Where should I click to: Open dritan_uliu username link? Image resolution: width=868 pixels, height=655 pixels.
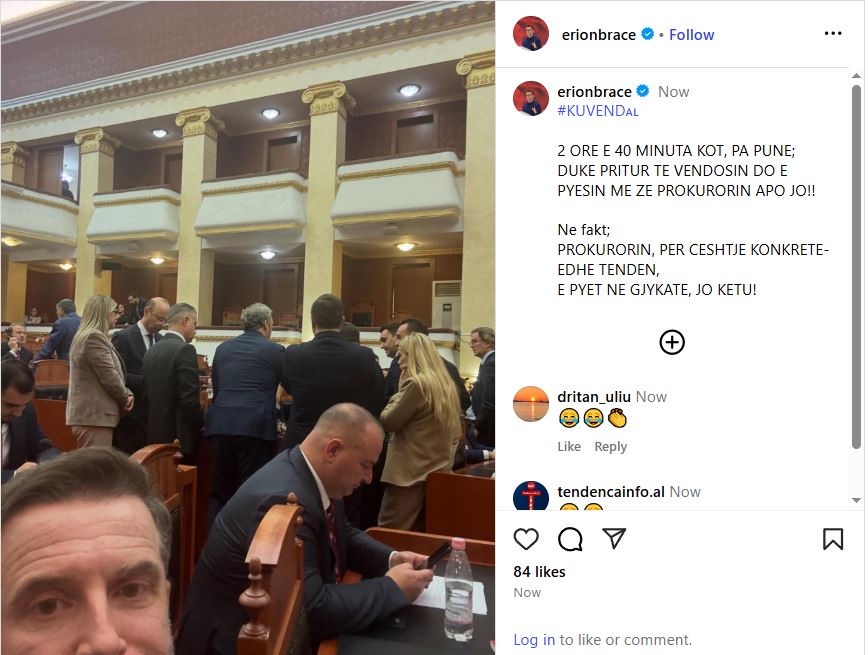coord(593,397)
